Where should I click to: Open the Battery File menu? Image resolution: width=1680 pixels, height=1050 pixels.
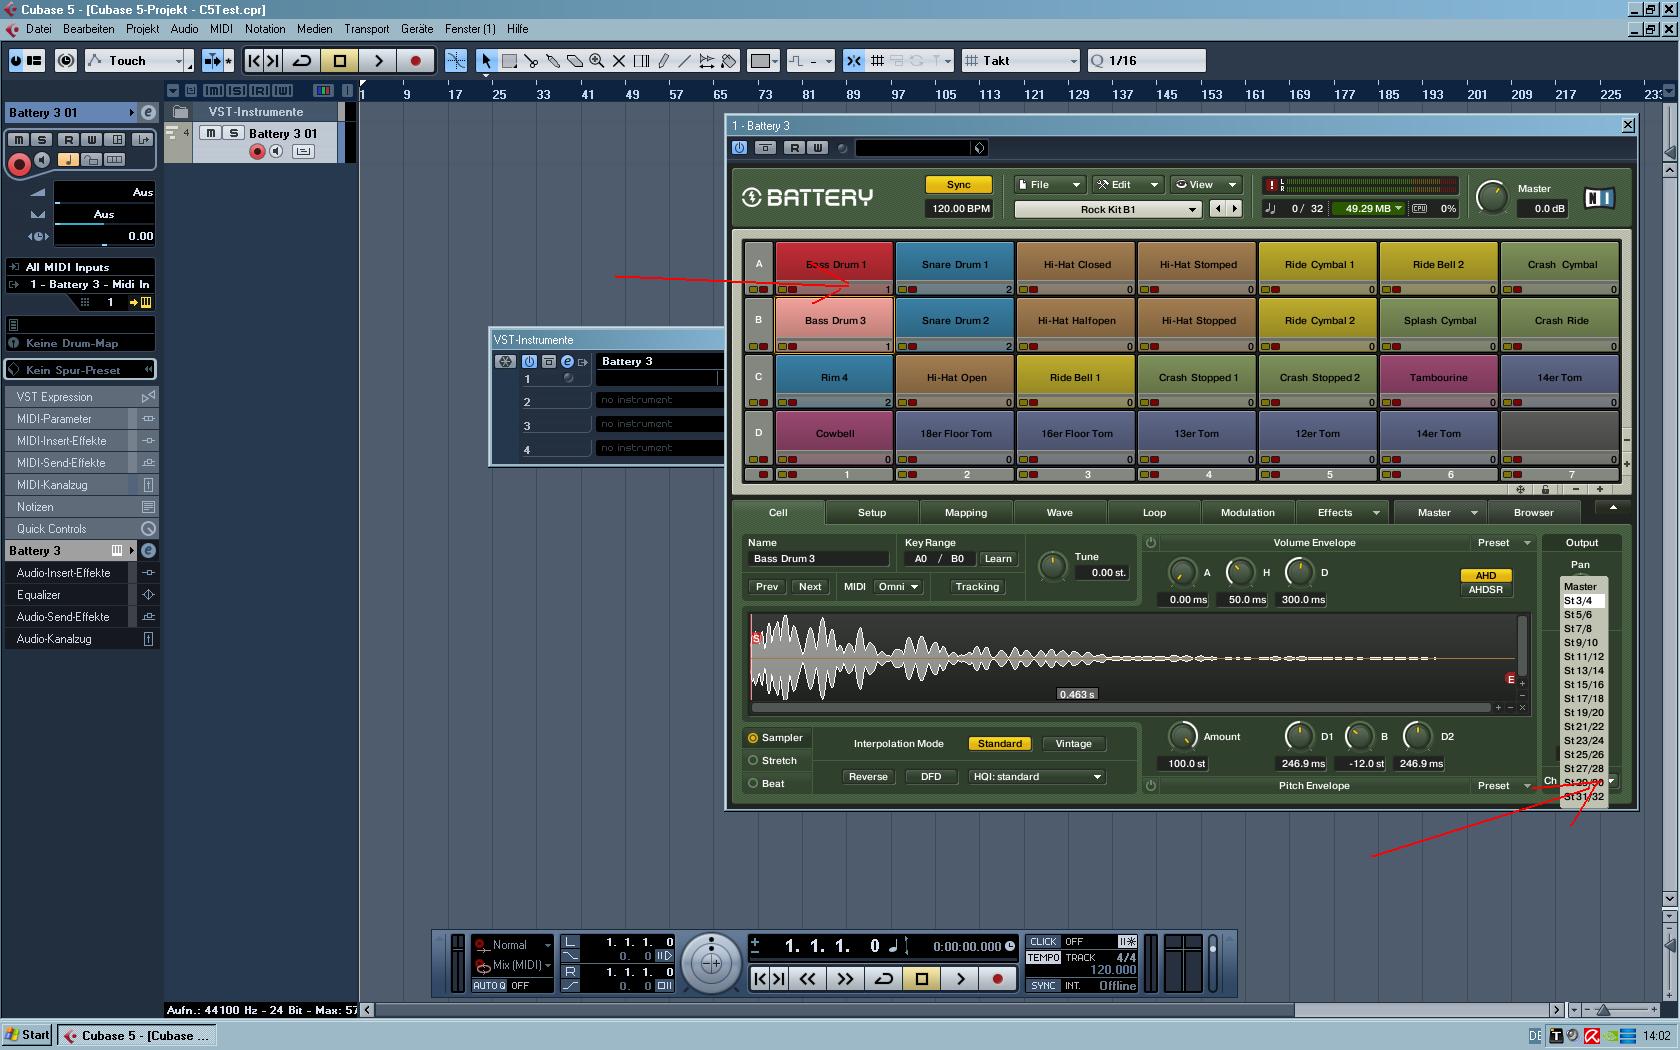click(1049, 185)
